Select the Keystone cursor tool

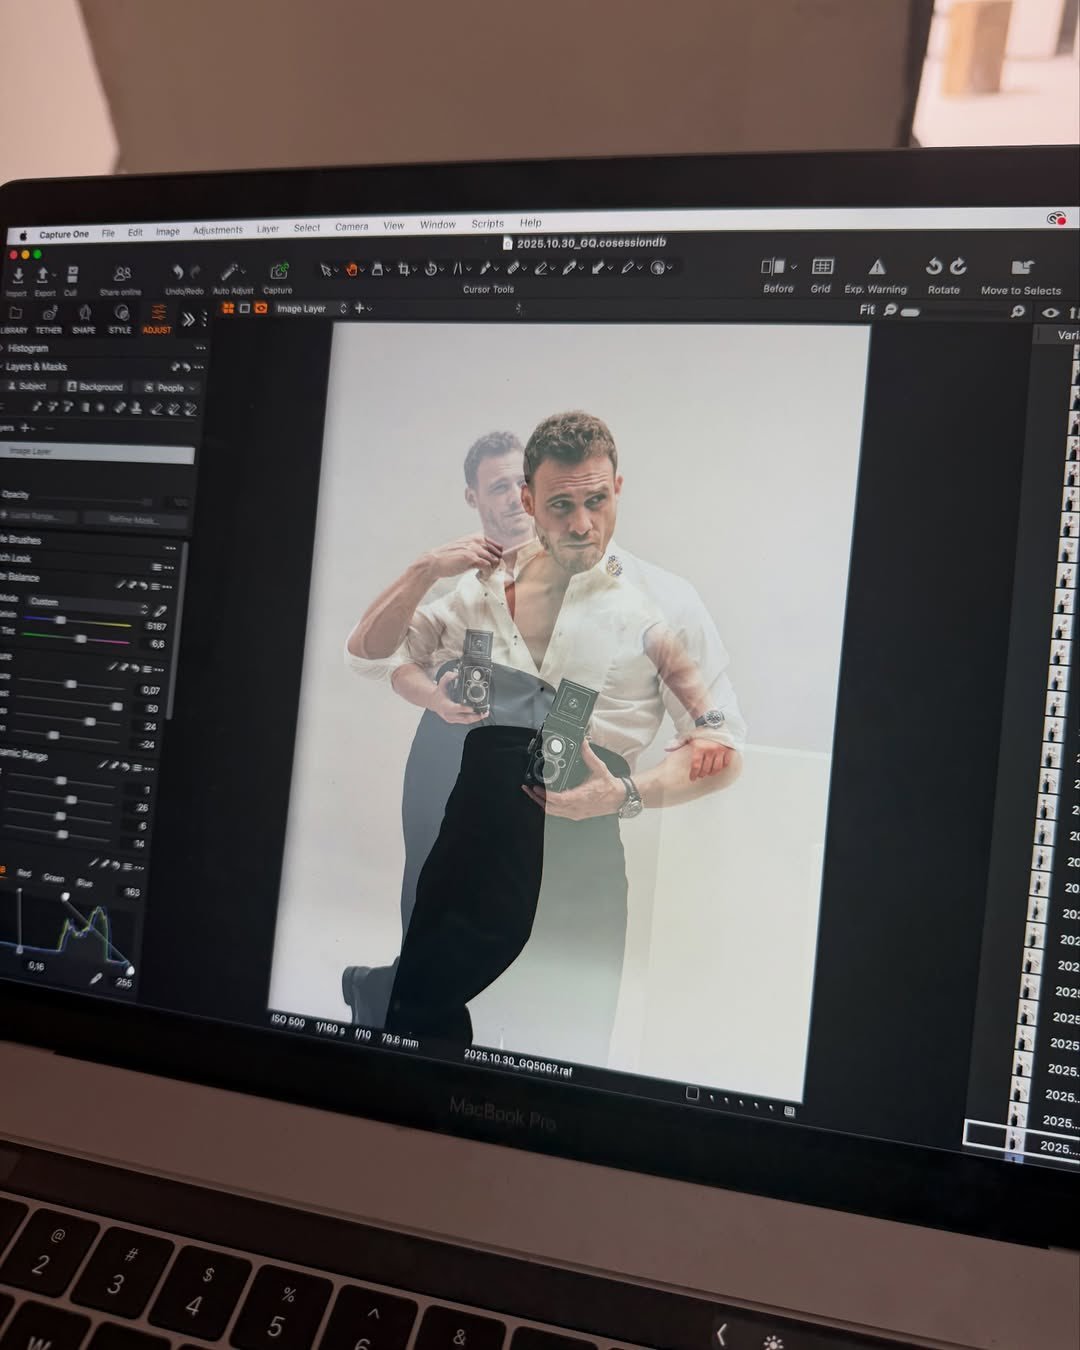[457, 269]
